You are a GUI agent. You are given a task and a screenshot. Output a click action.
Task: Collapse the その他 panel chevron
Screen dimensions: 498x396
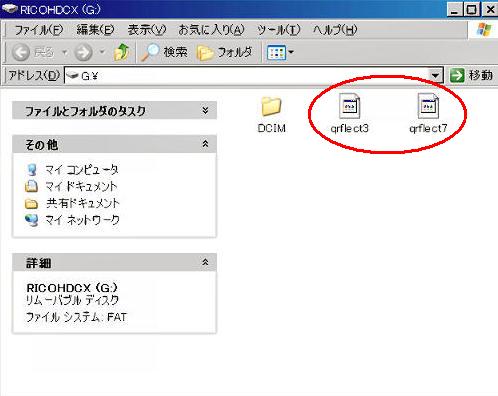point(205,144)
